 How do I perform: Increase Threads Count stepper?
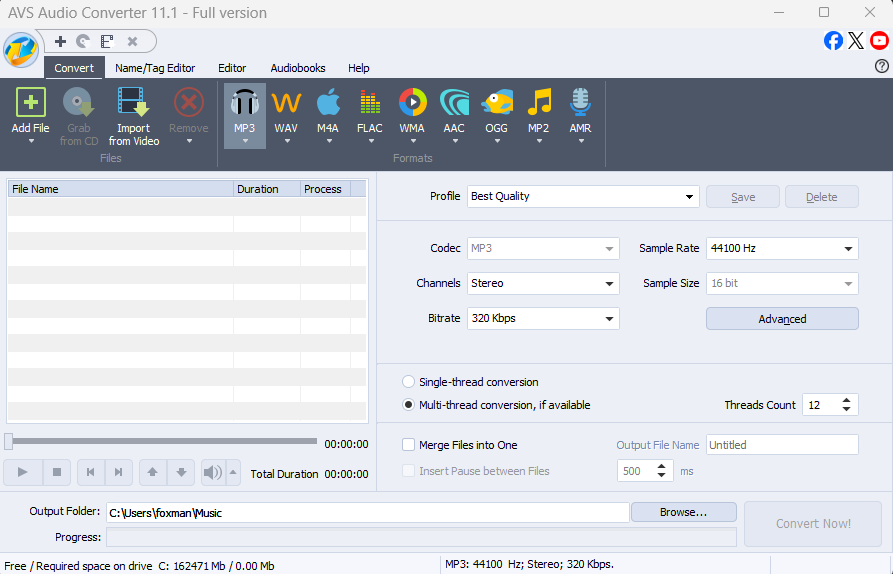tap(847, 400)
